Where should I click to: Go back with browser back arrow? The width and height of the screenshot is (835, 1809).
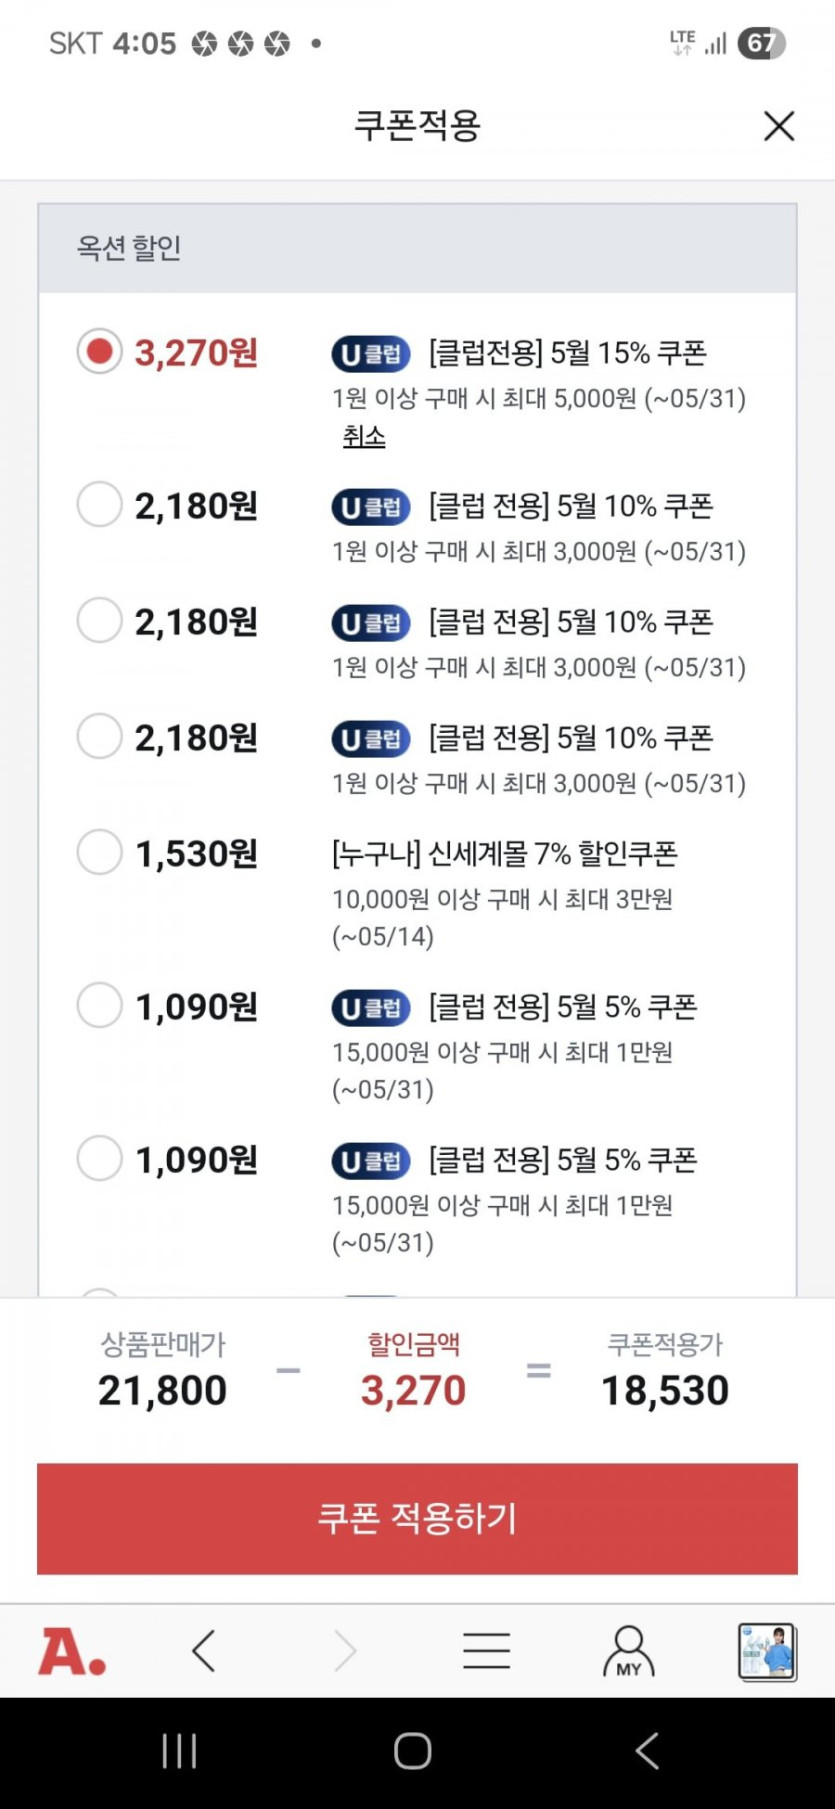point(204,1651)
